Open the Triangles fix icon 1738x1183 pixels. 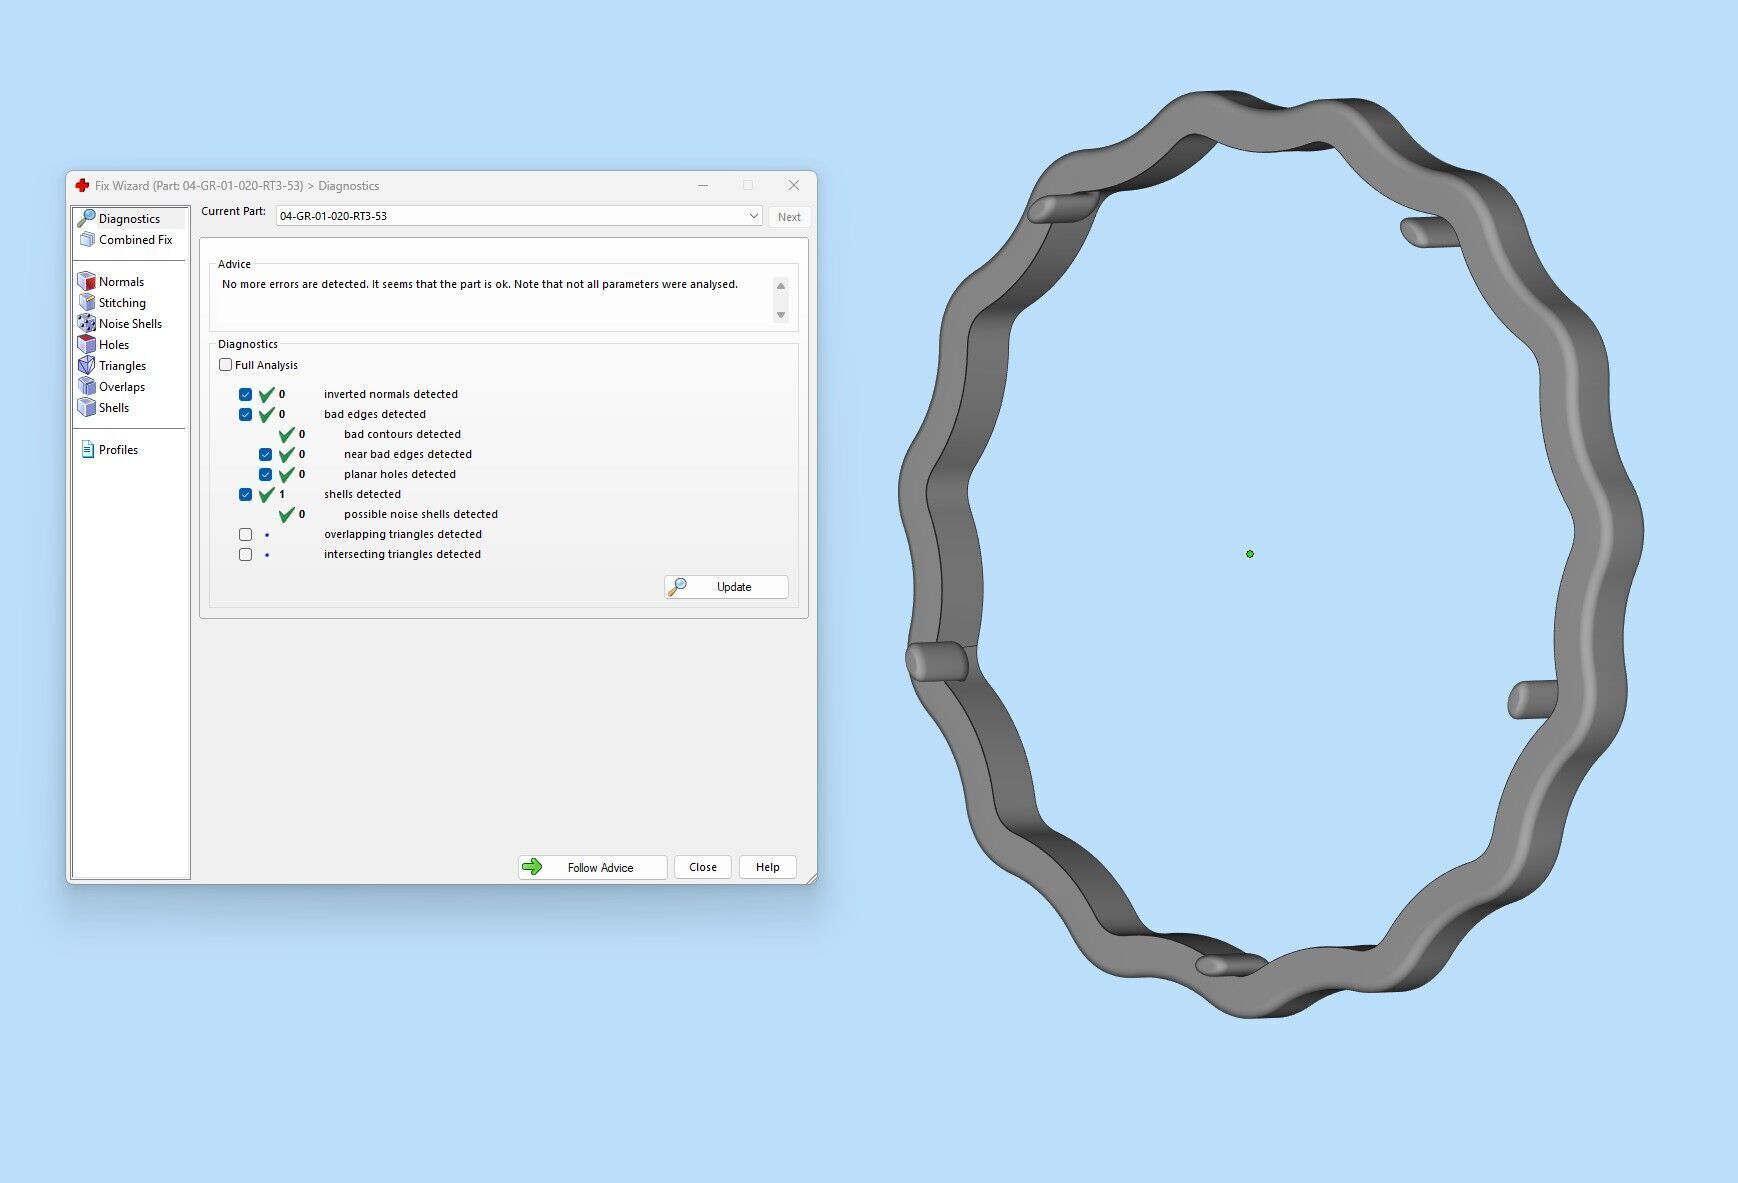tap(87, 366)
